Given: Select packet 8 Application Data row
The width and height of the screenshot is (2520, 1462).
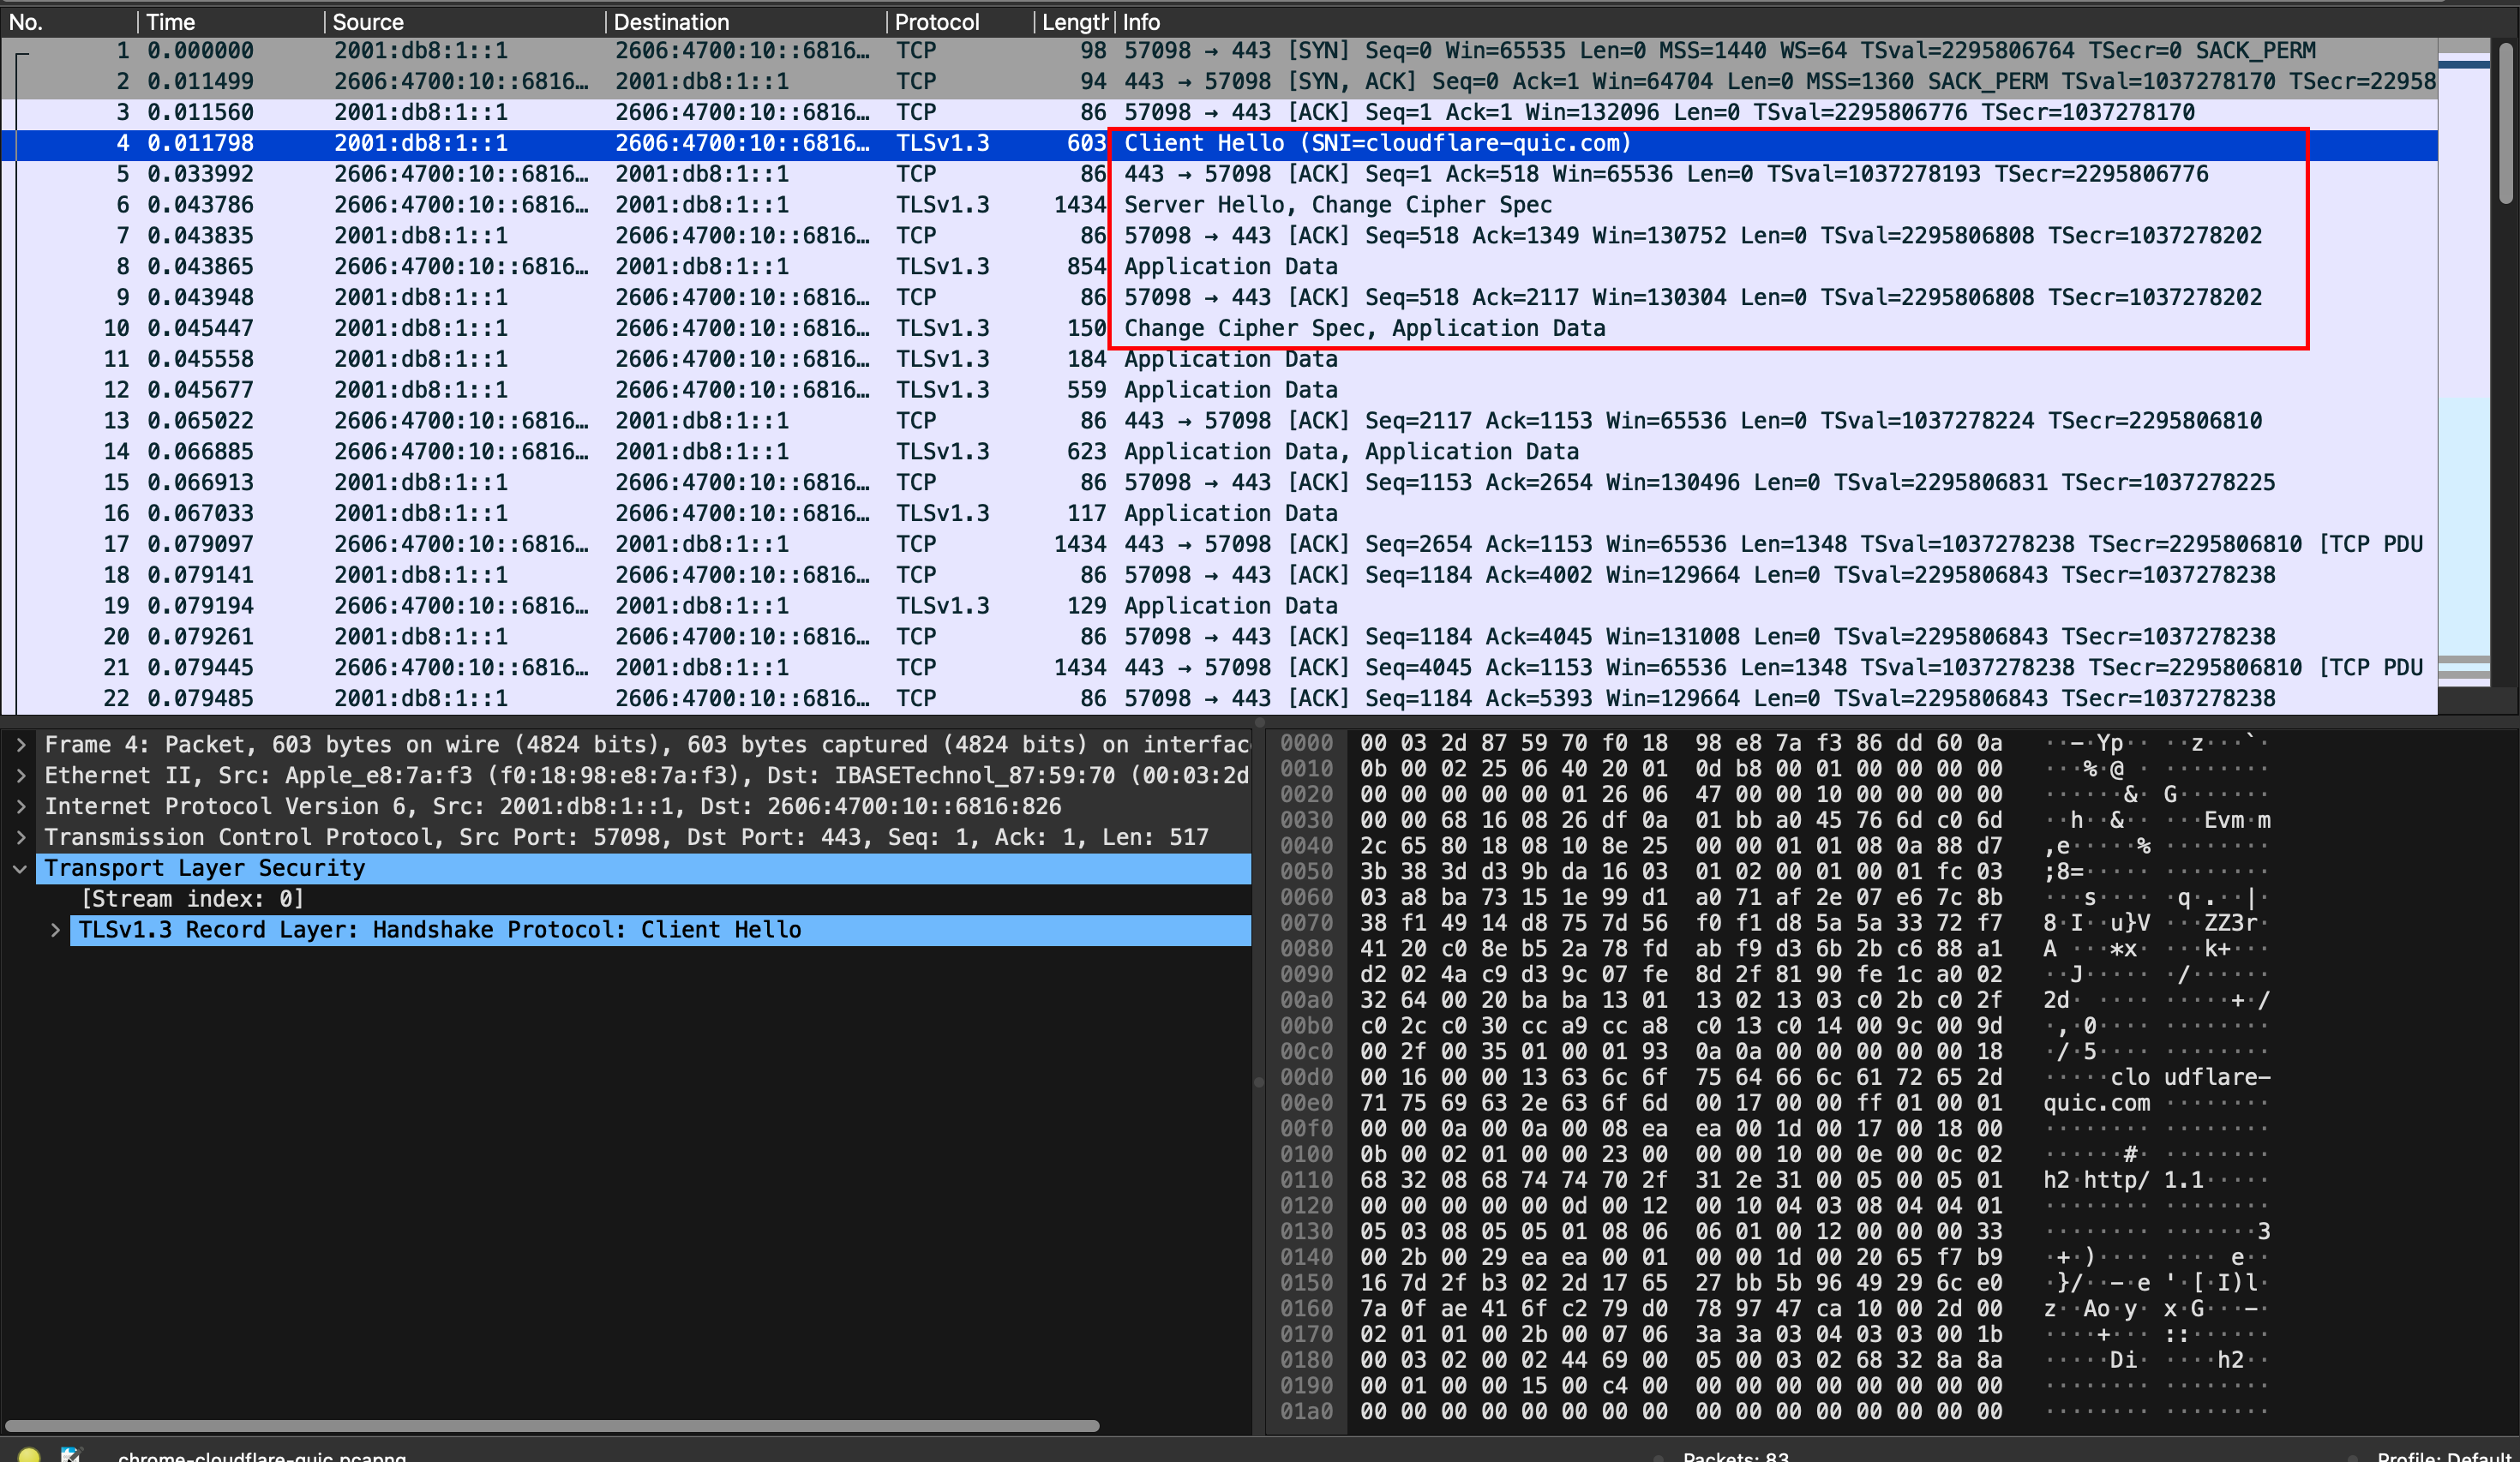Looking at the screenshot, I should pyautogui.click(x=1219, y=267).
